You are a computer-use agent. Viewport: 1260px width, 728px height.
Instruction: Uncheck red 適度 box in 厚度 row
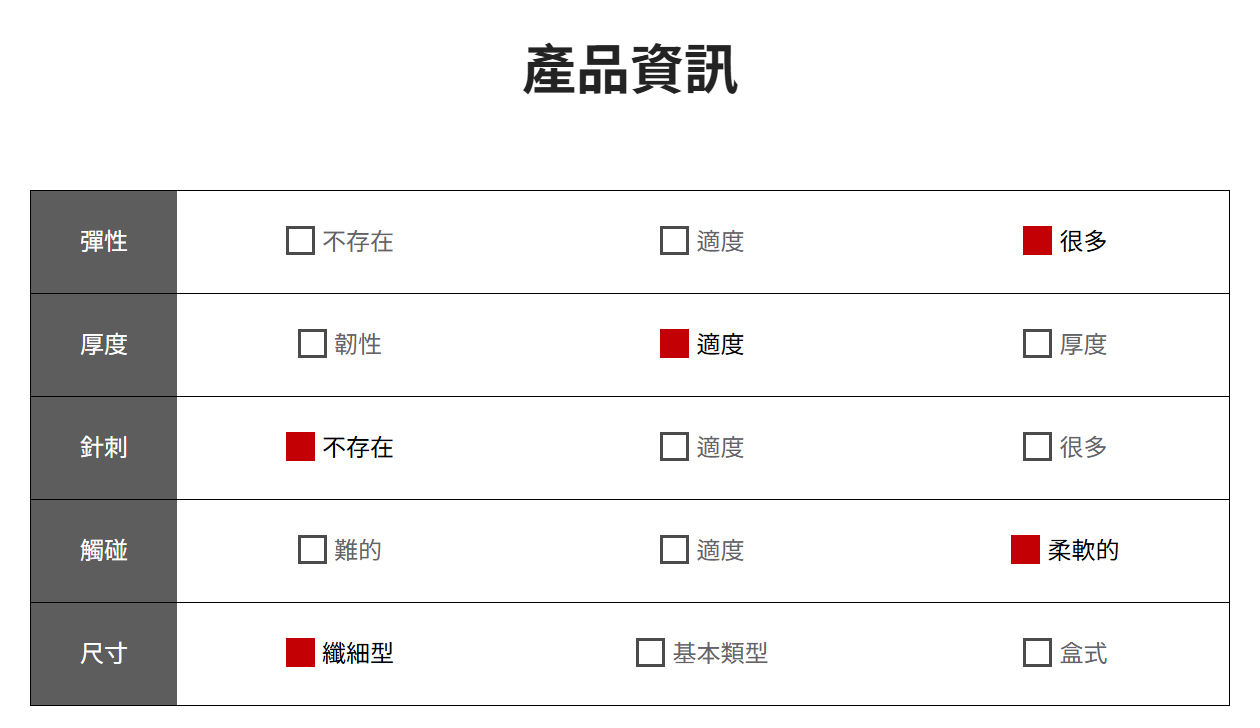coord(674,344)
